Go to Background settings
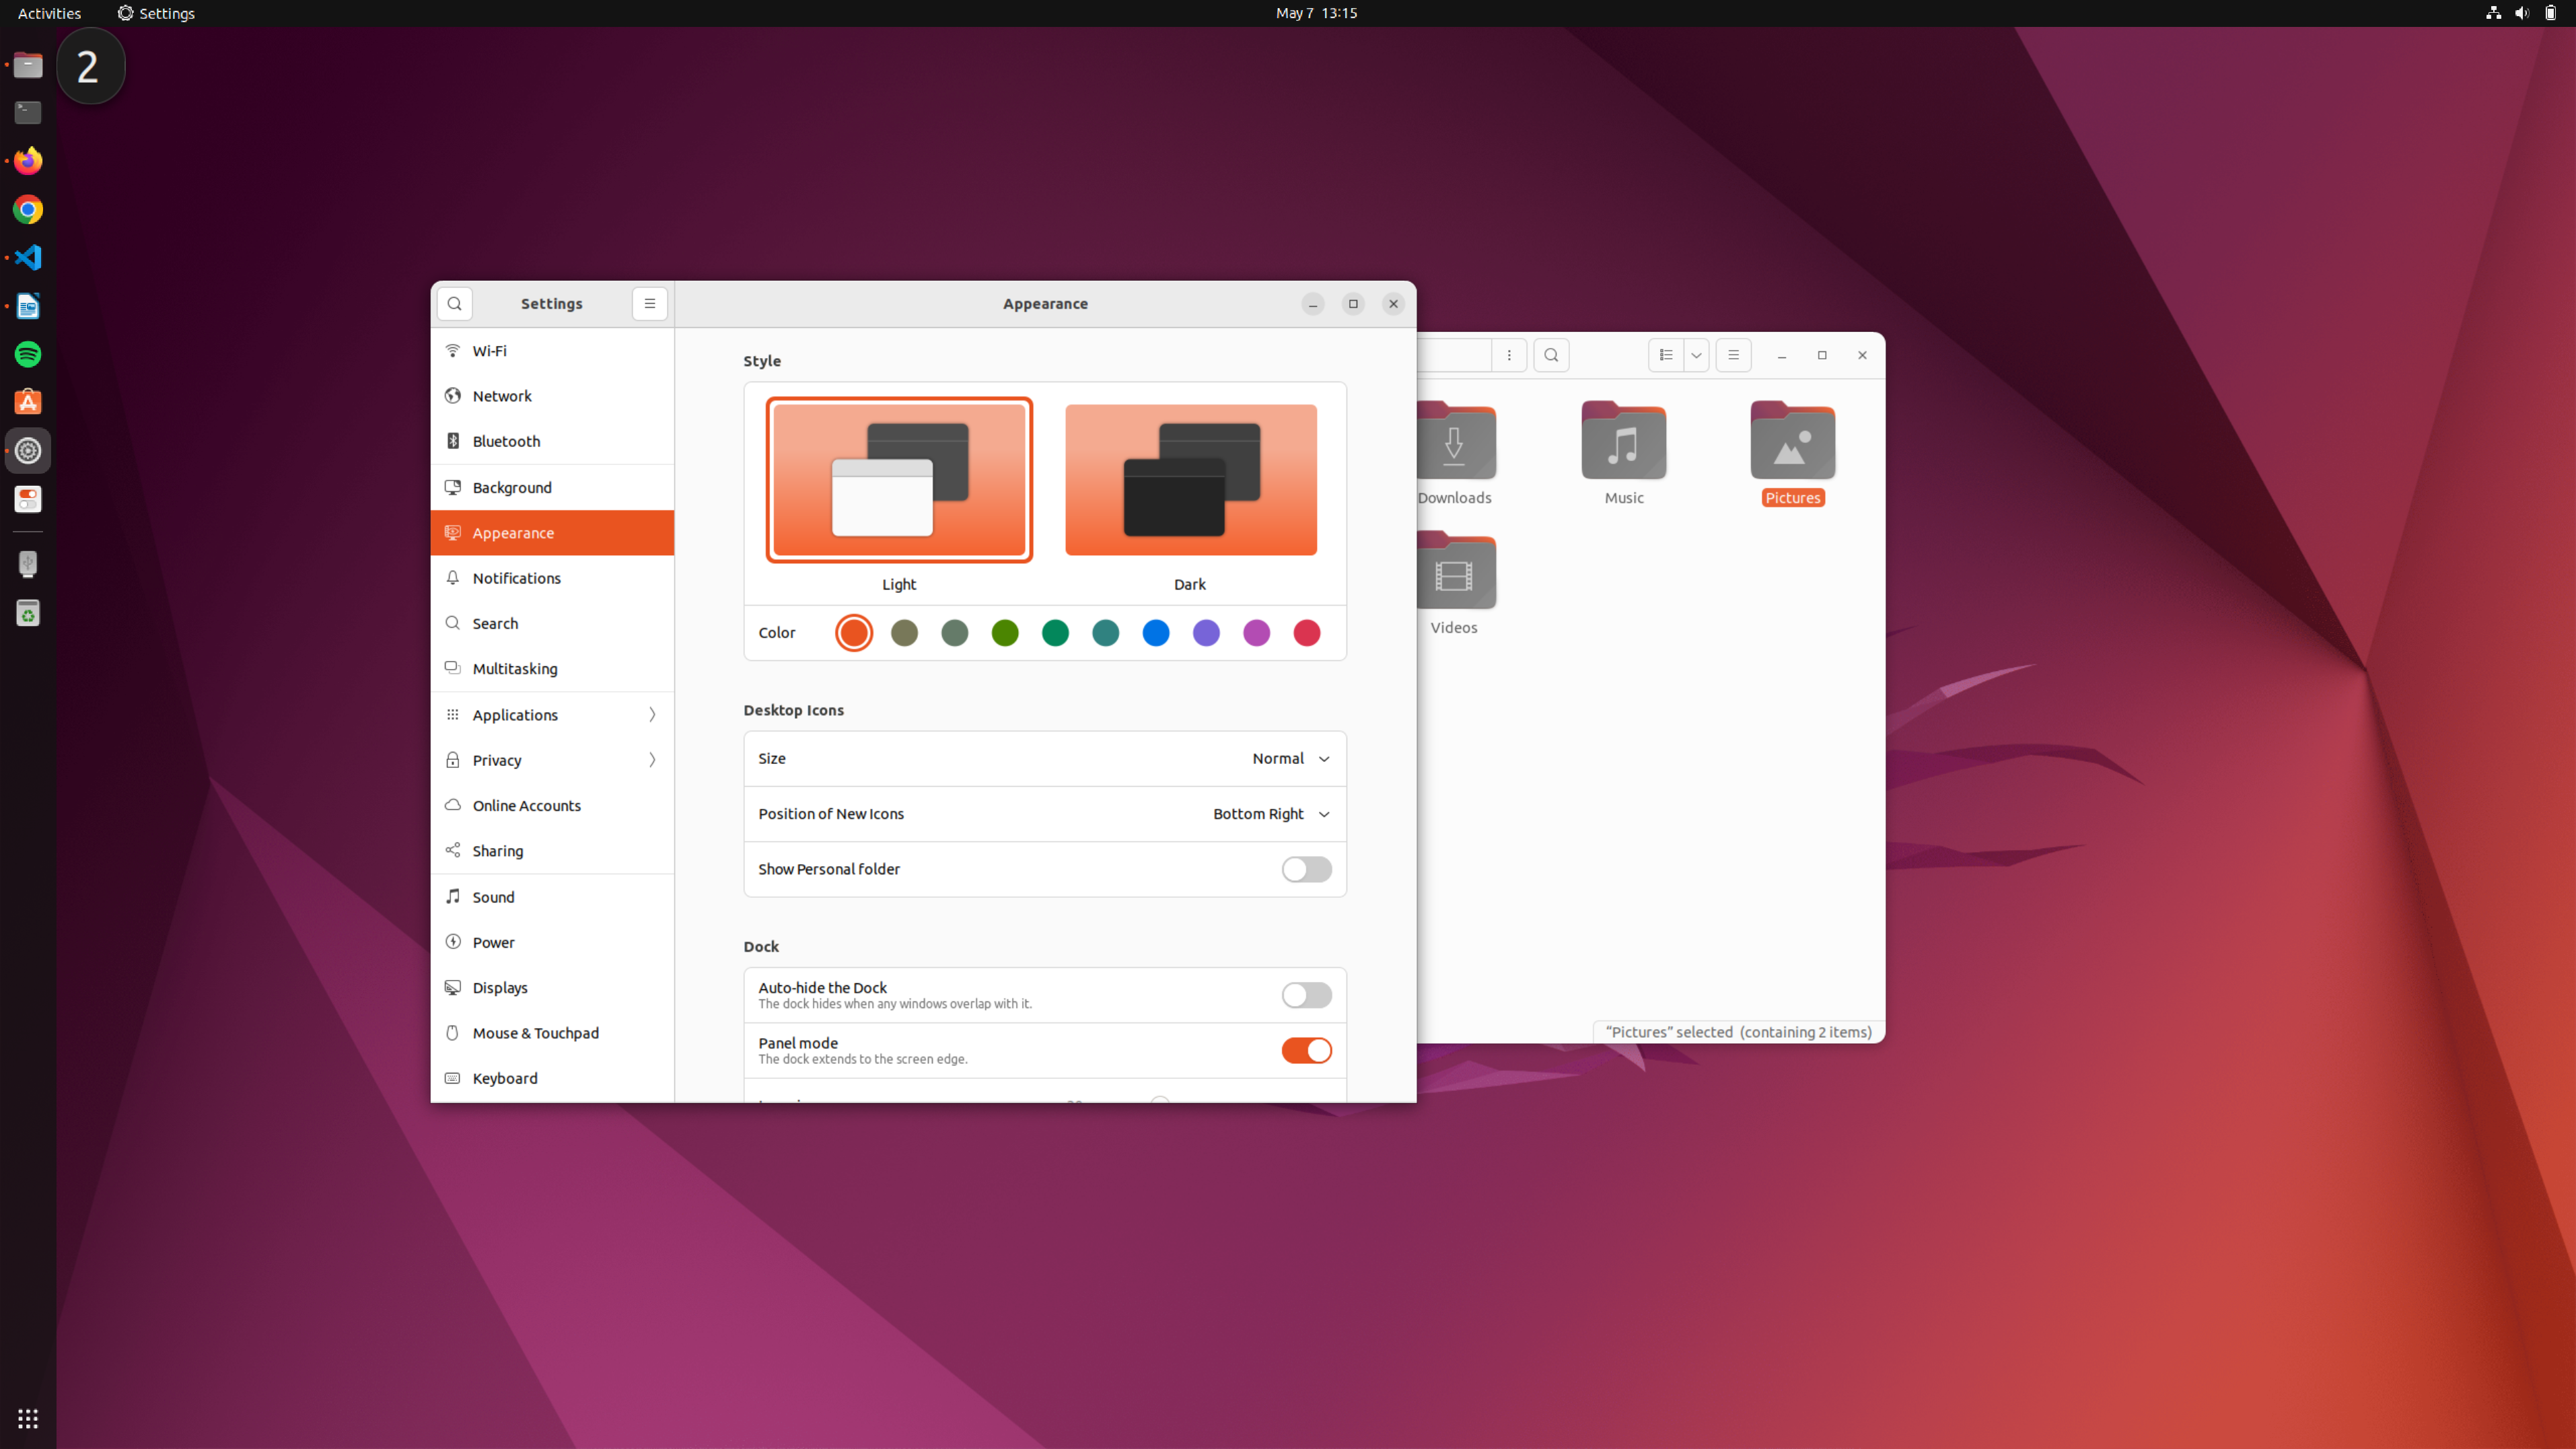Image resolution: width=2576 pixels, height=1449 pixels. [x=552, y=488]
